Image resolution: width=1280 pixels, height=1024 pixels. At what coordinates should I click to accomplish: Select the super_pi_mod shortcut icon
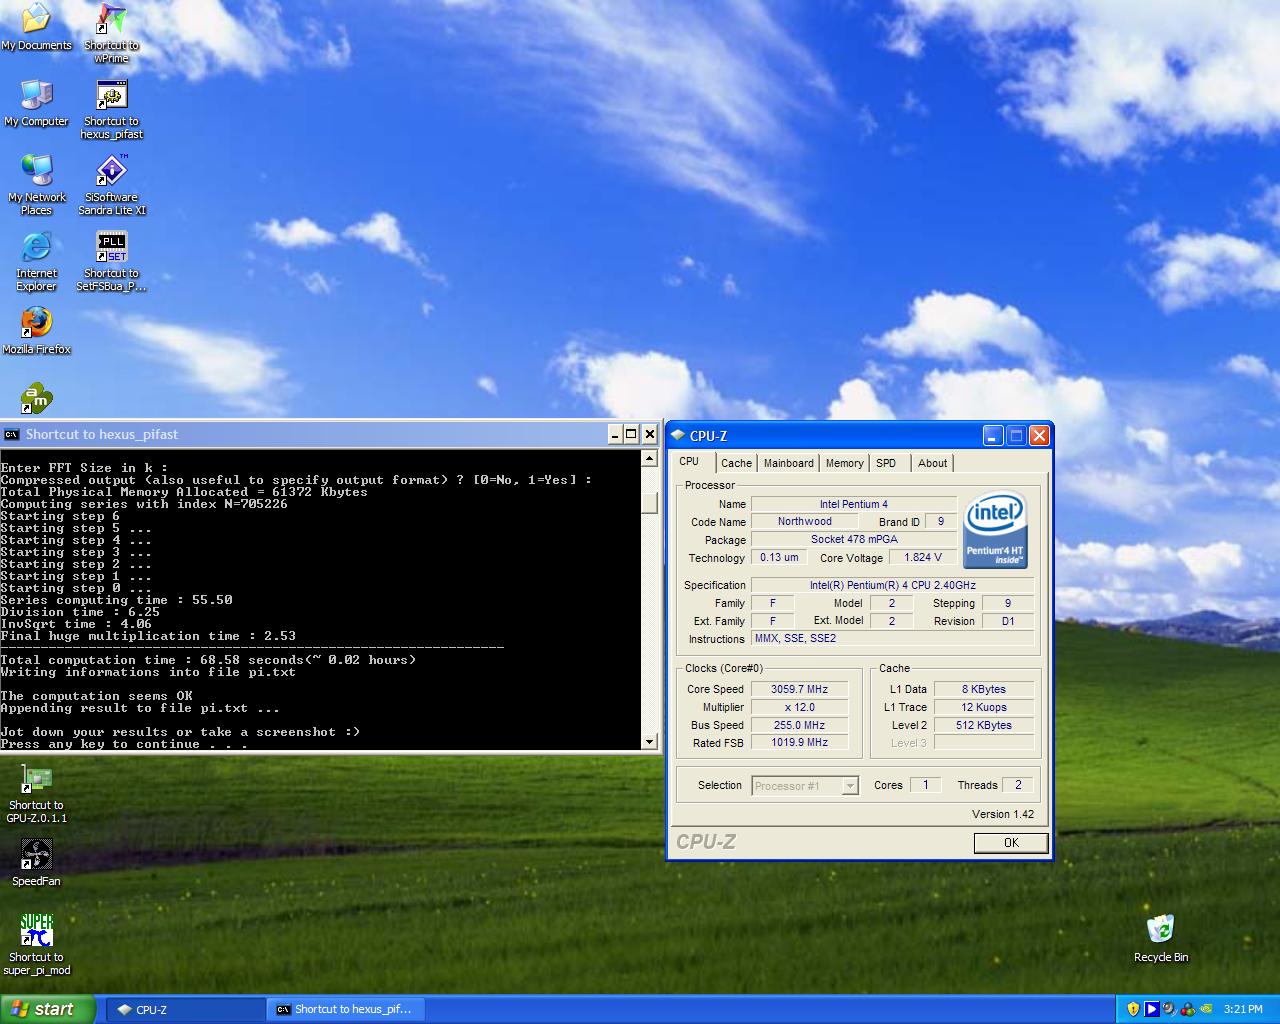tap(36, 945)
